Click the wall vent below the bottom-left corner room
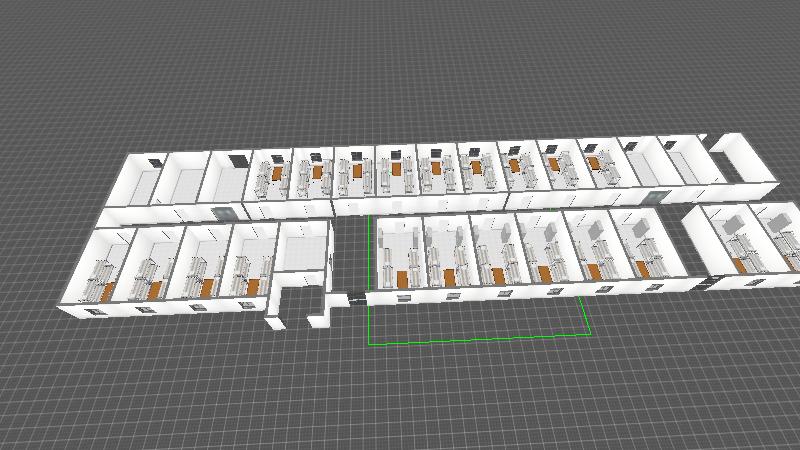 (93, 312)
